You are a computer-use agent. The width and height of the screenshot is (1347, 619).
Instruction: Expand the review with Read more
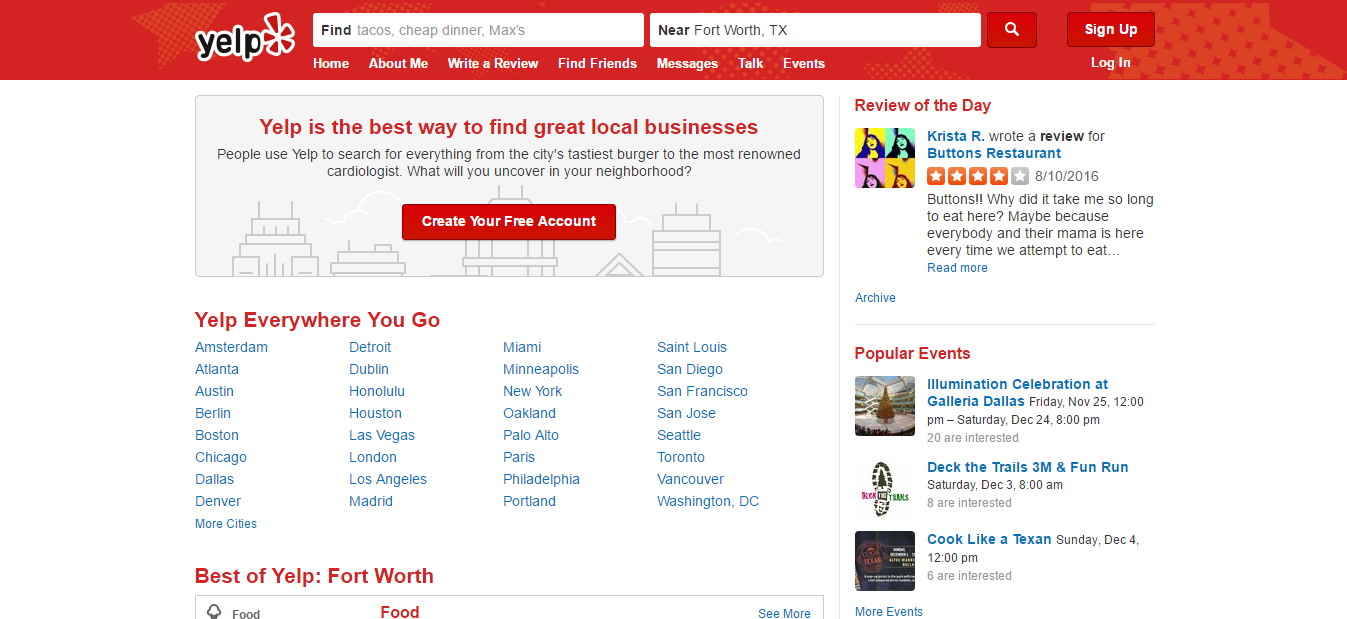click(957, 268)
